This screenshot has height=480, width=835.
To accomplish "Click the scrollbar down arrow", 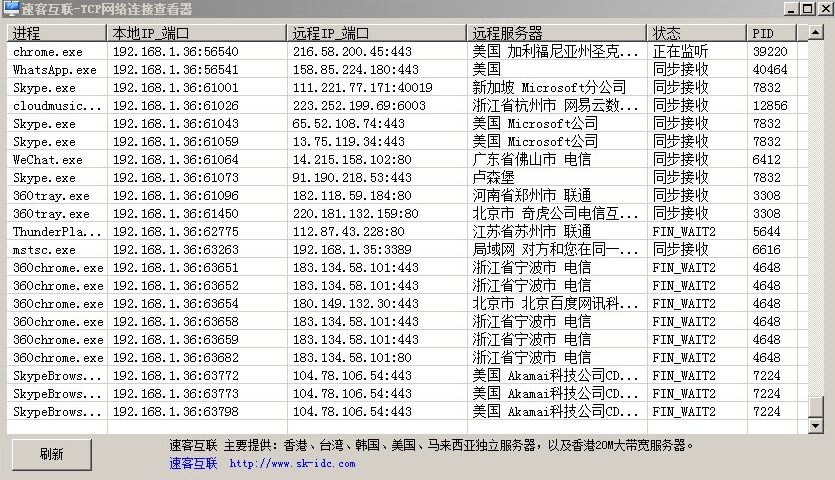I will click(x=817, y=427).
